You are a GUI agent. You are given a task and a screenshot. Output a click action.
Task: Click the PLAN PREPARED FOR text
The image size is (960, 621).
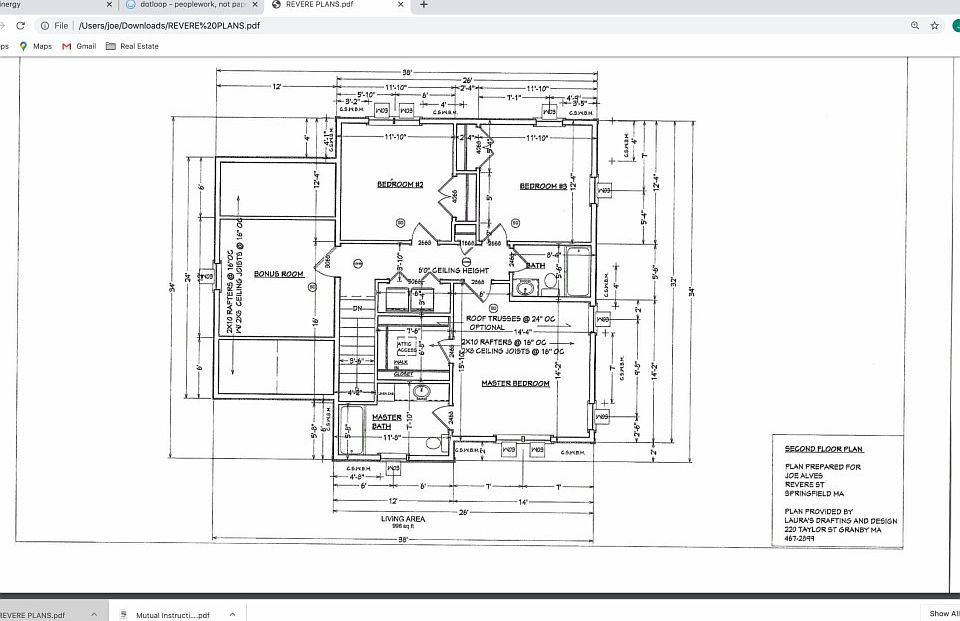[x=823, y=467]
